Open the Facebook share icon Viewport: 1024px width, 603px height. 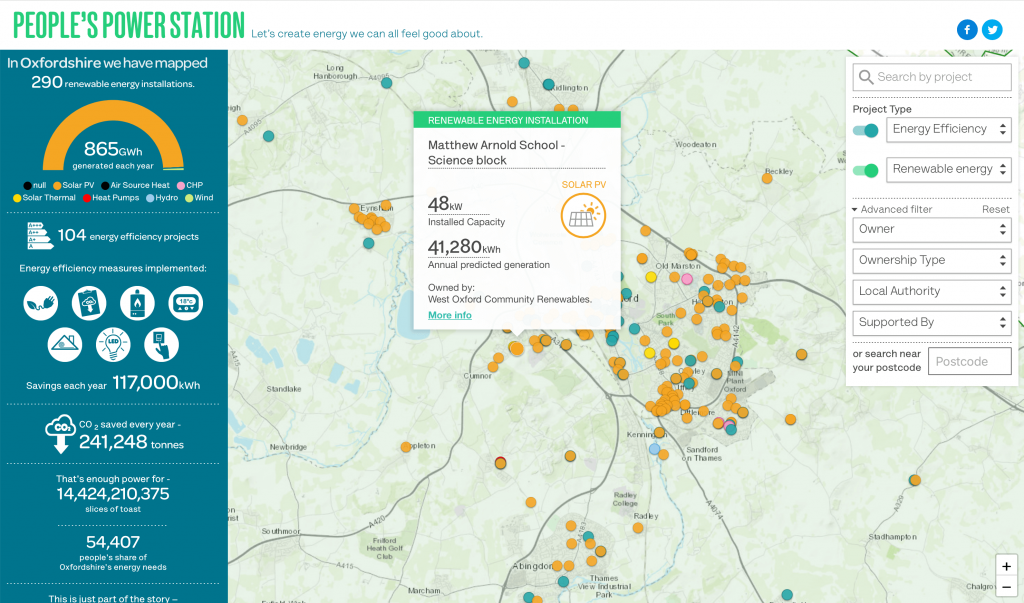(x=967, y=30)
